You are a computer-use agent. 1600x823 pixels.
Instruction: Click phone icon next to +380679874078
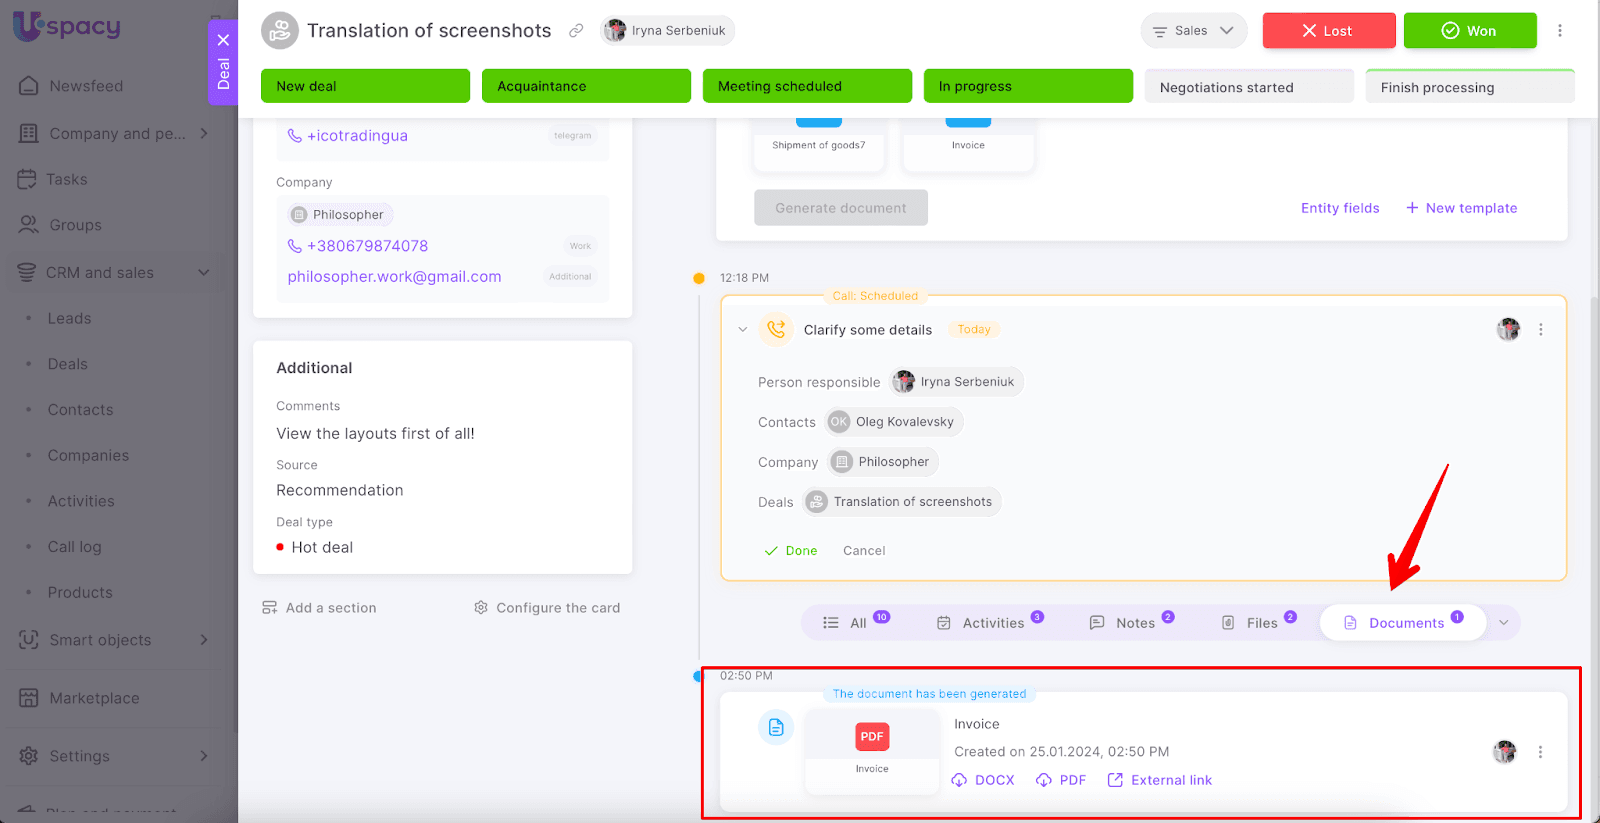[295, 246]
